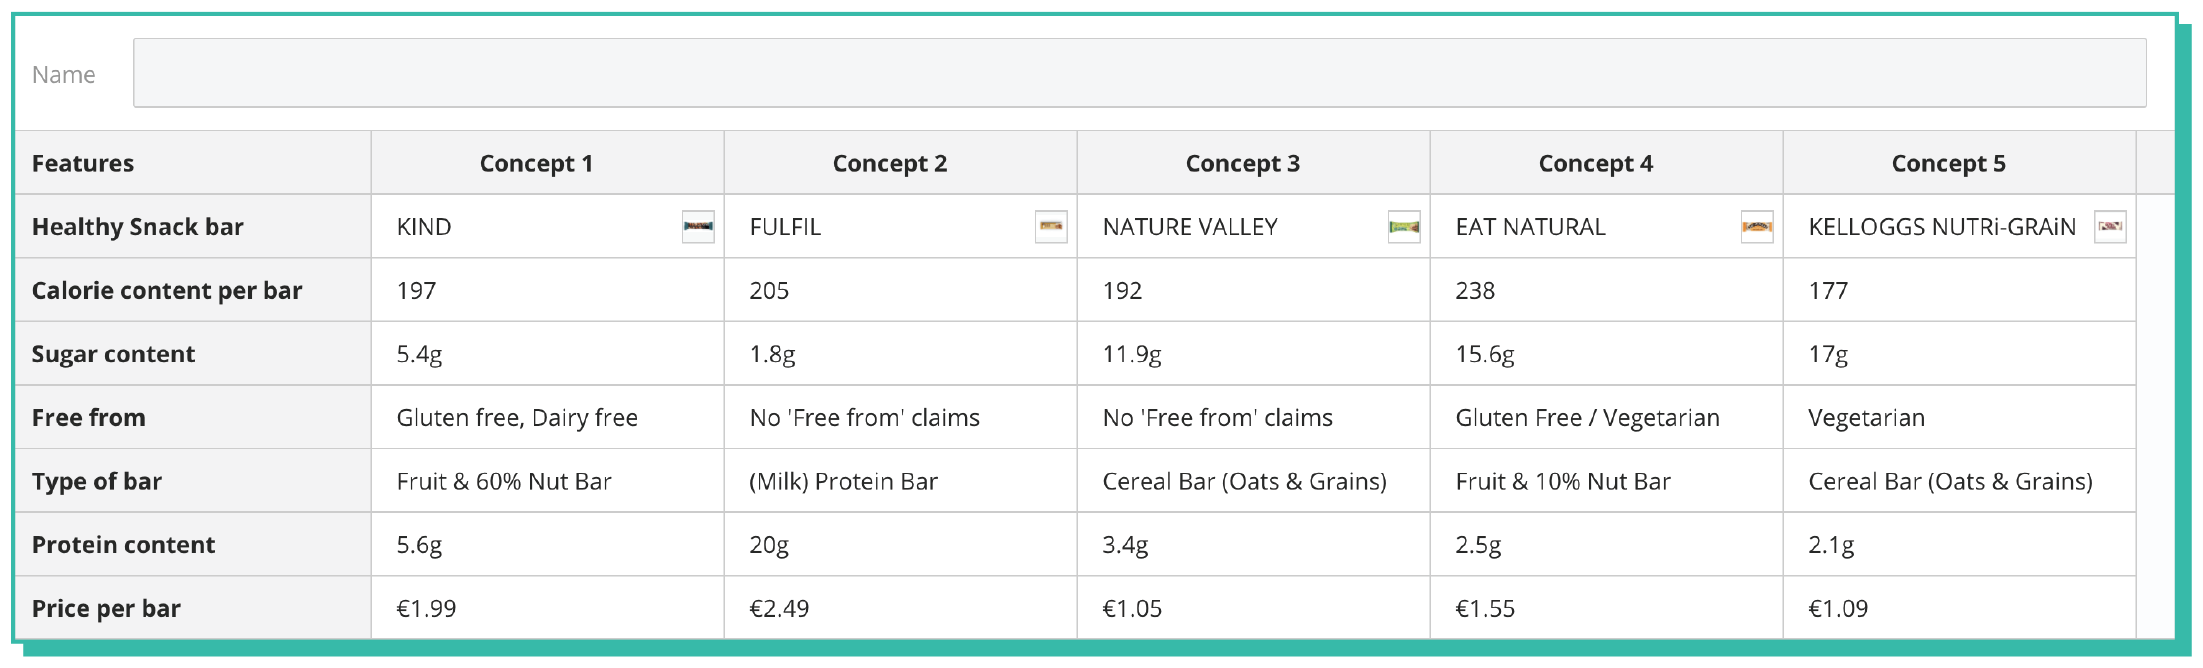
Task: Click the Gluten free, Dairy free cell
Action: coord(517,418)
